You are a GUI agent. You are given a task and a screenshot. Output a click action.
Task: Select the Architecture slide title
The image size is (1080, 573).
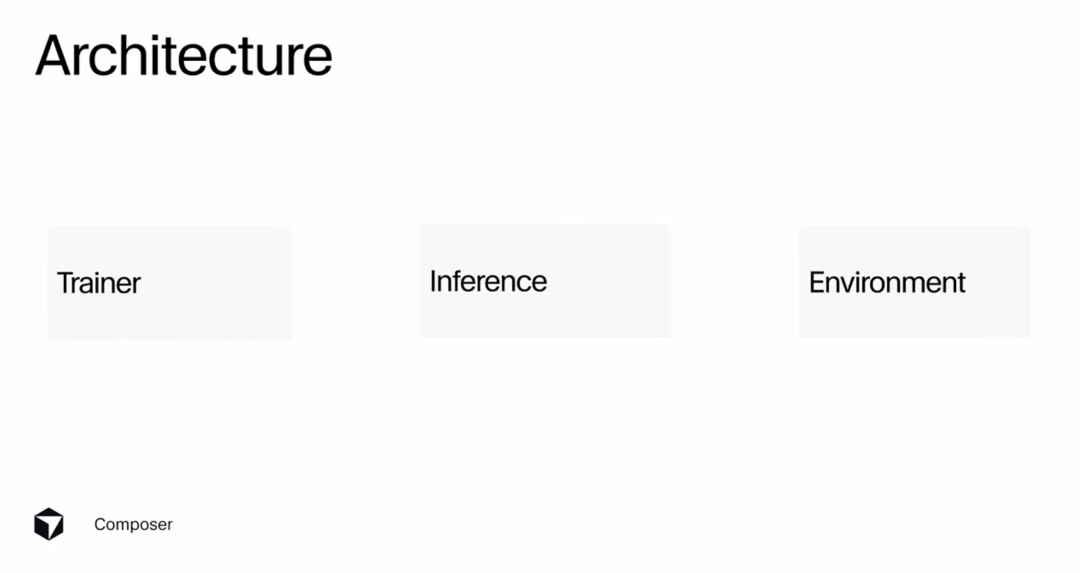tap(183, 56)
